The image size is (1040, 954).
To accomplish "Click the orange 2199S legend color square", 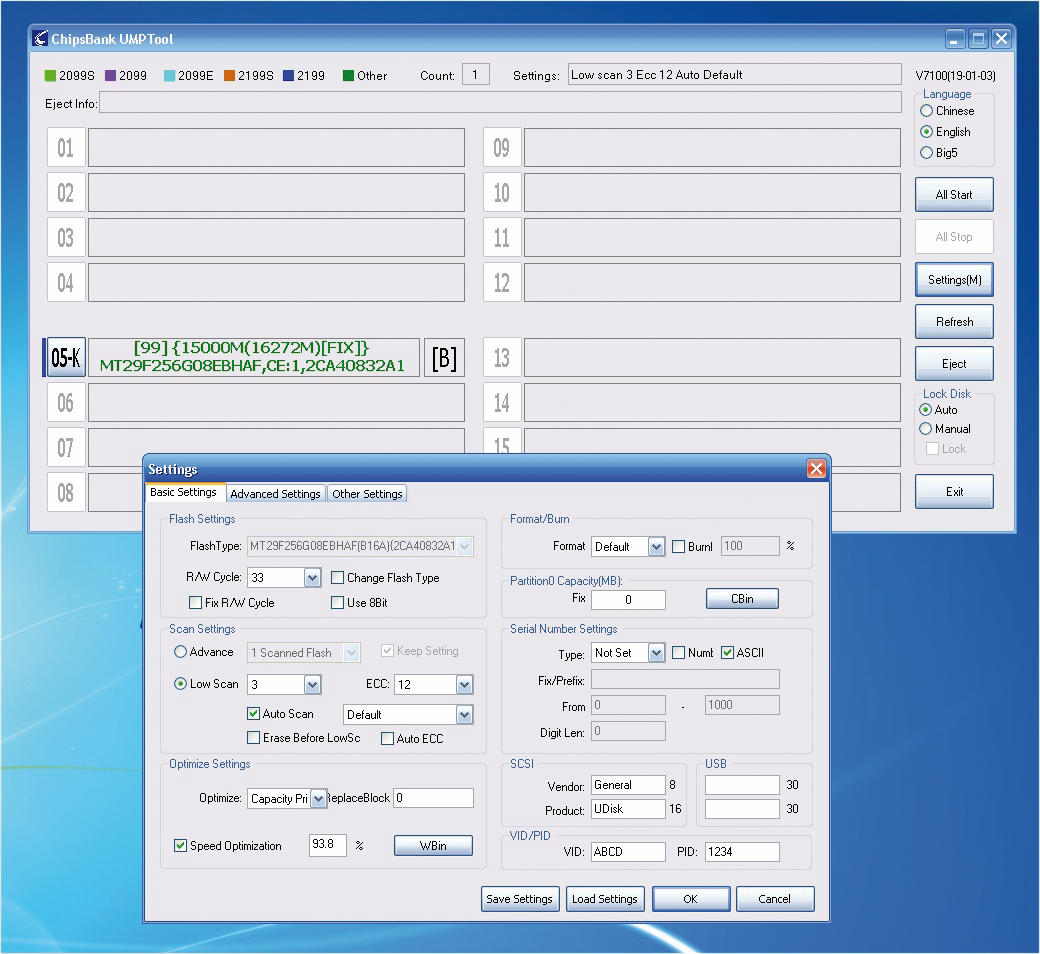I will tap(229, 76).
